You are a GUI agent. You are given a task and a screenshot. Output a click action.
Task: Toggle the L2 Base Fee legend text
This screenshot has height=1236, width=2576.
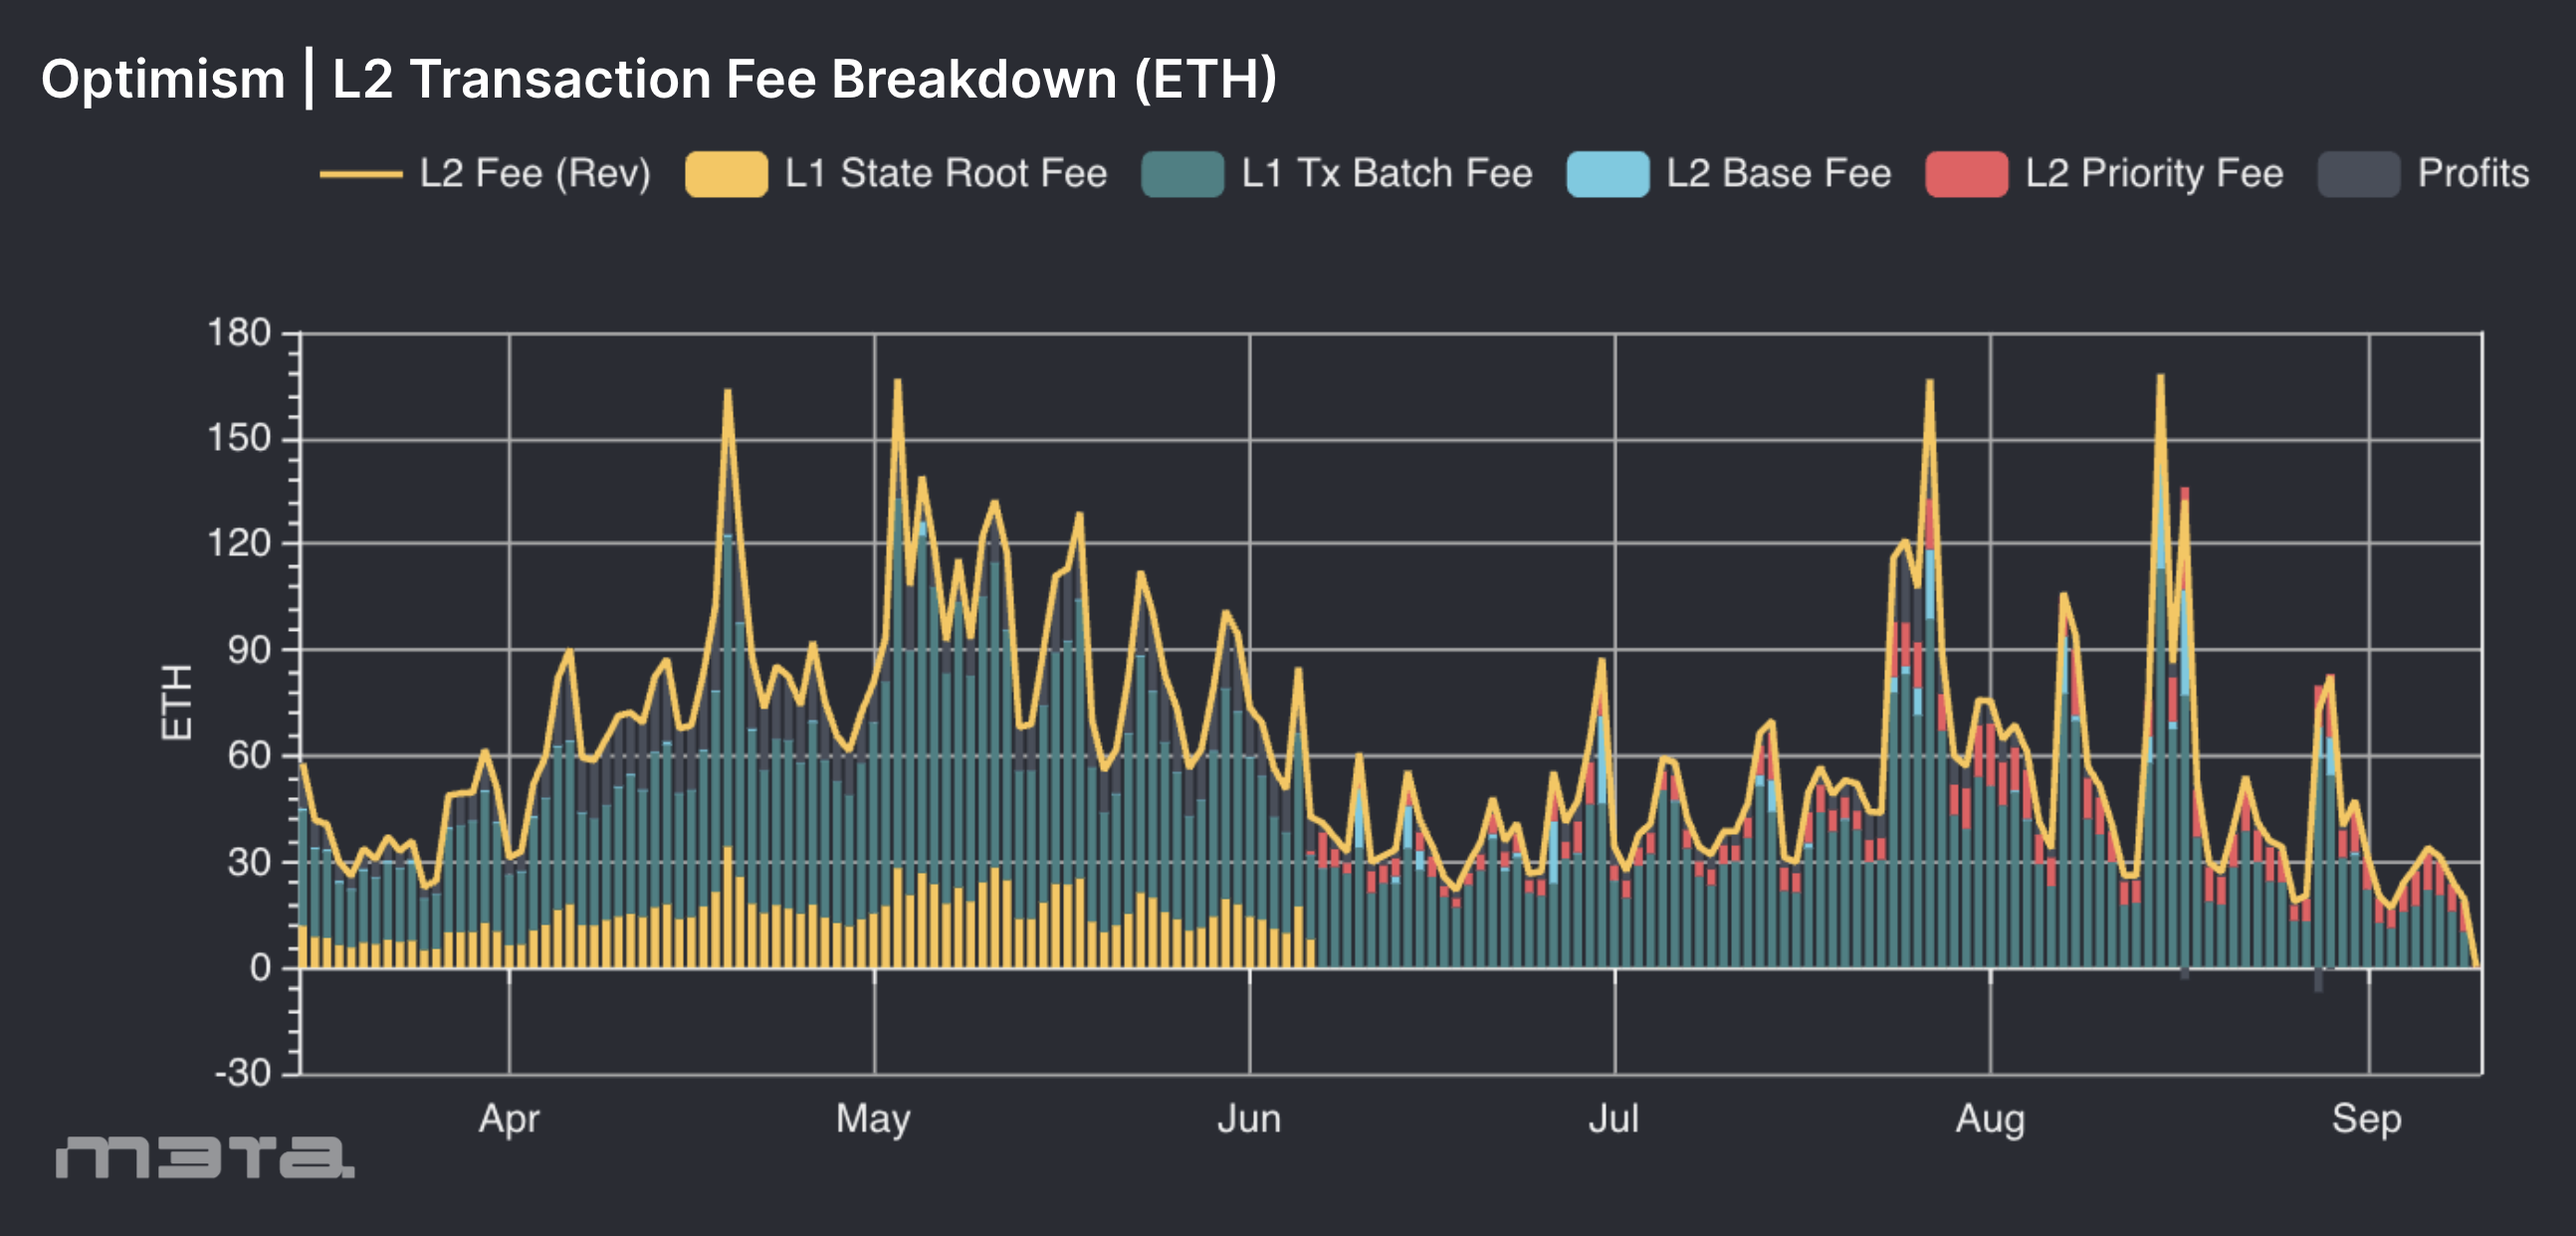(1778, 174)
